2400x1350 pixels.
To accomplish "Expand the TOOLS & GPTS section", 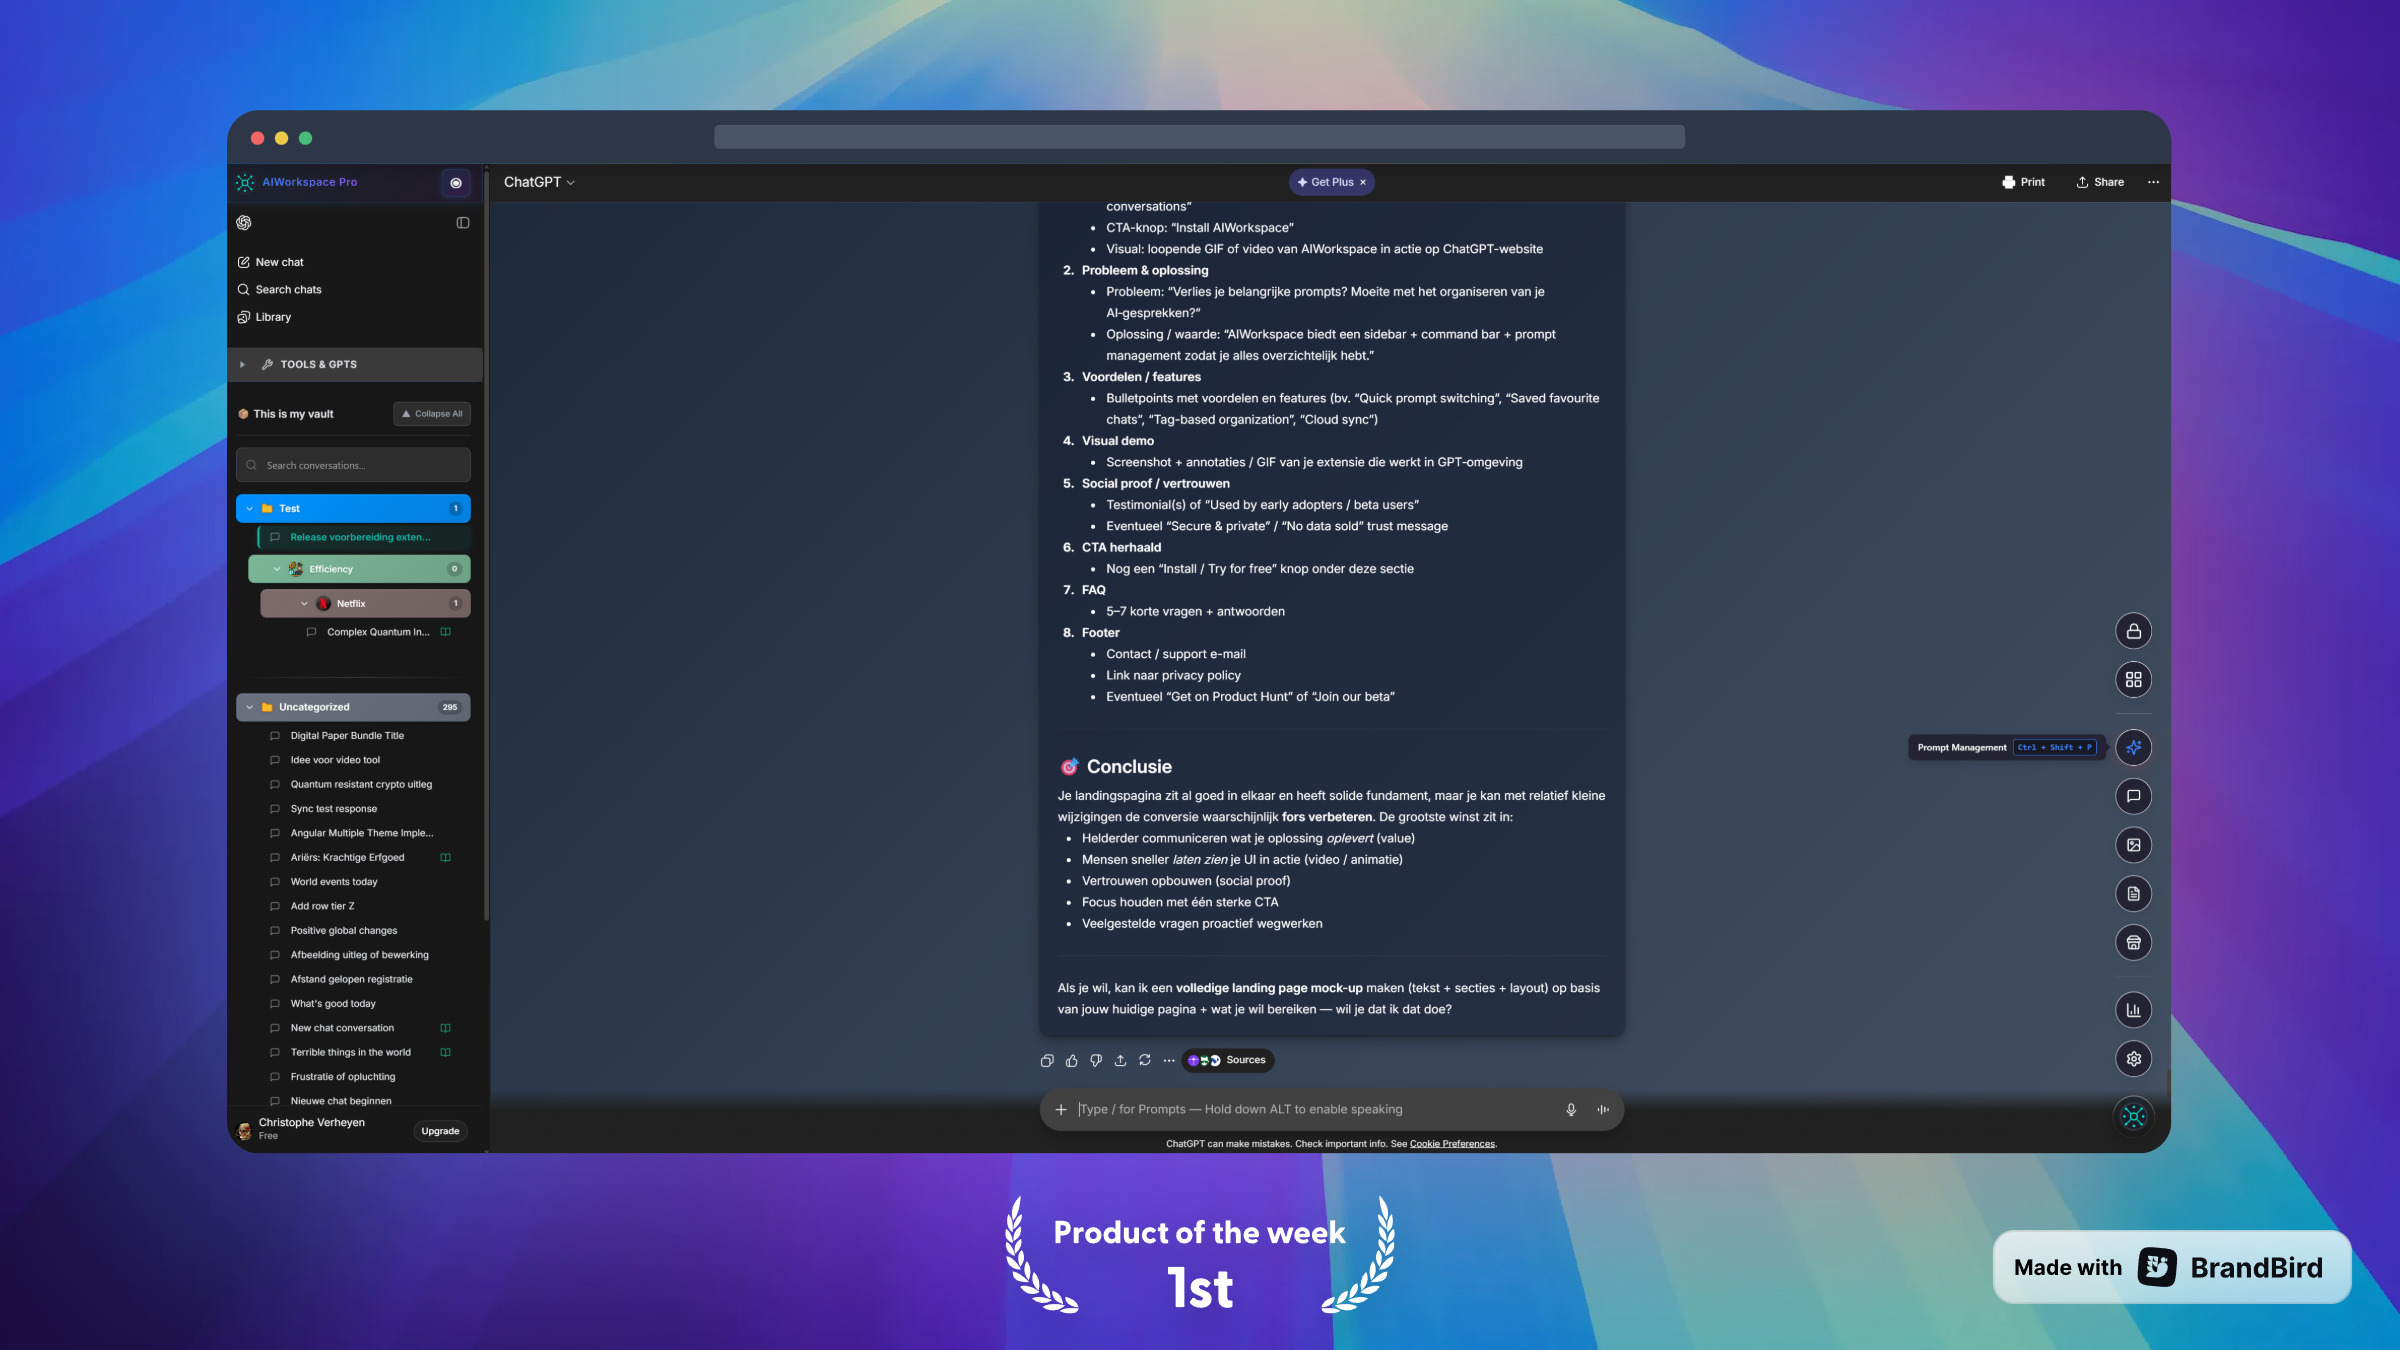I will pyautogui.click(x=242, y=364).
